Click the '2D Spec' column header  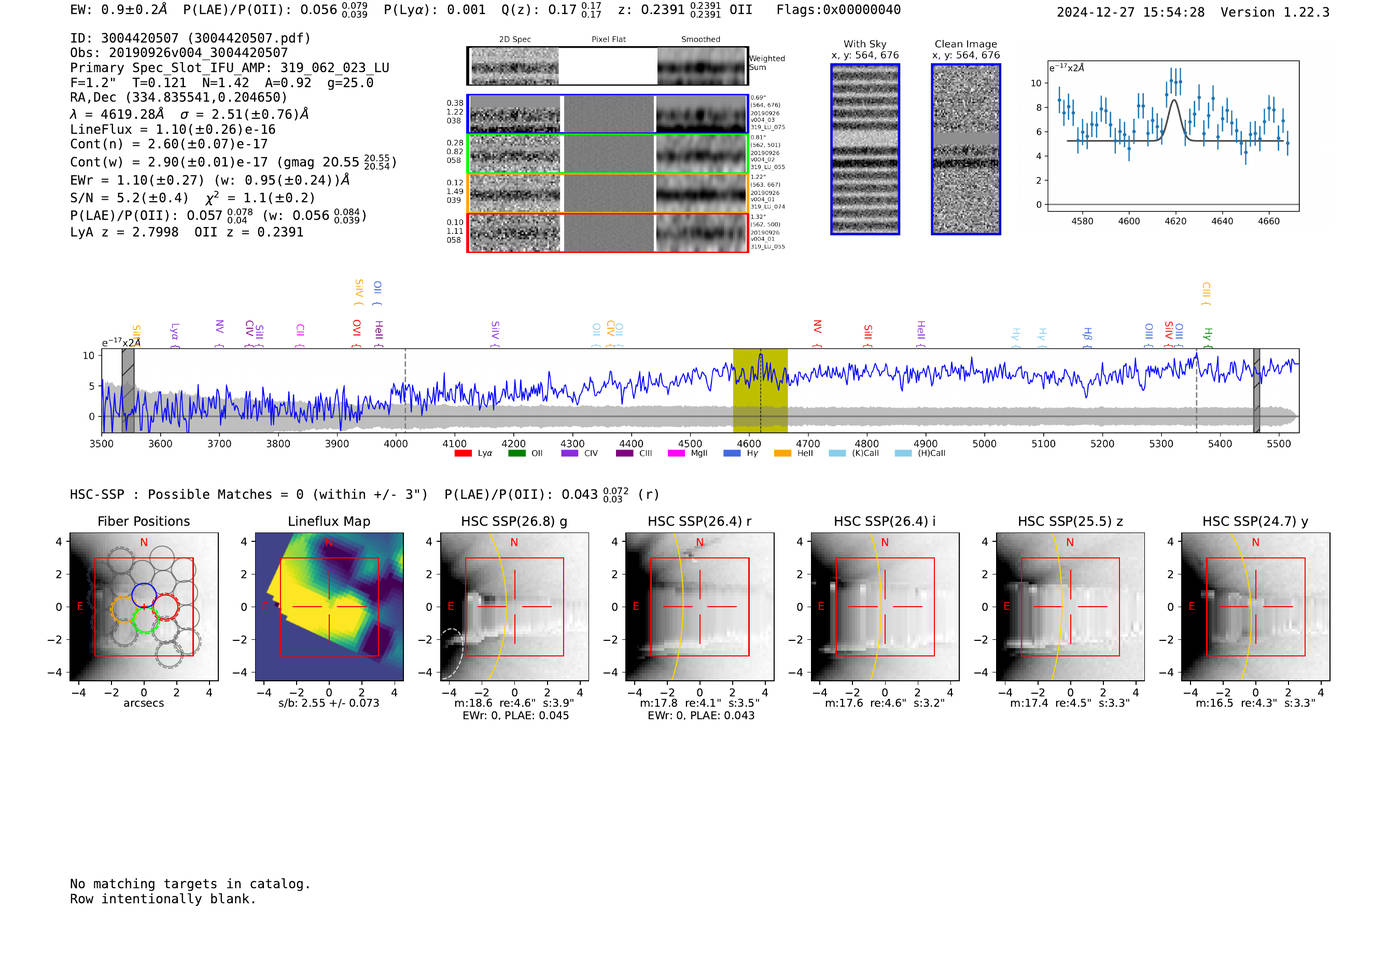pyautogui.click(x=515, y=40)
